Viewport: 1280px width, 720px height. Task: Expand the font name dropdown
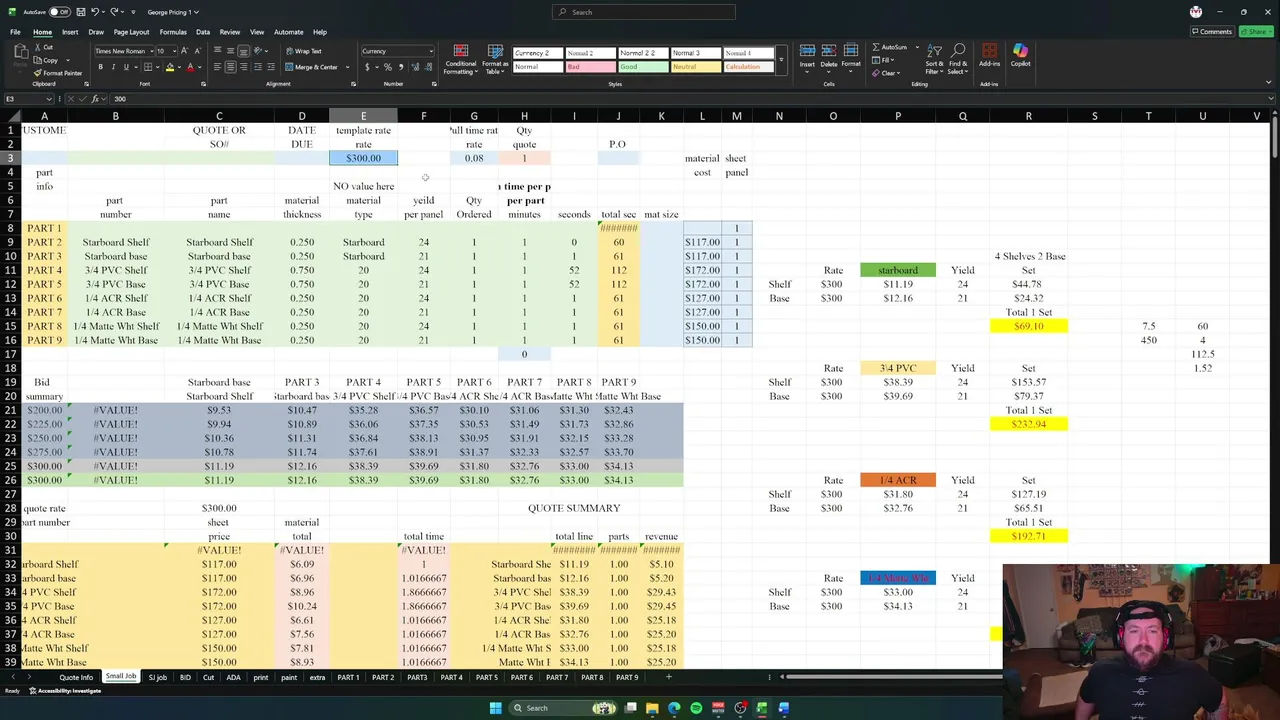[x=152, y=51]
